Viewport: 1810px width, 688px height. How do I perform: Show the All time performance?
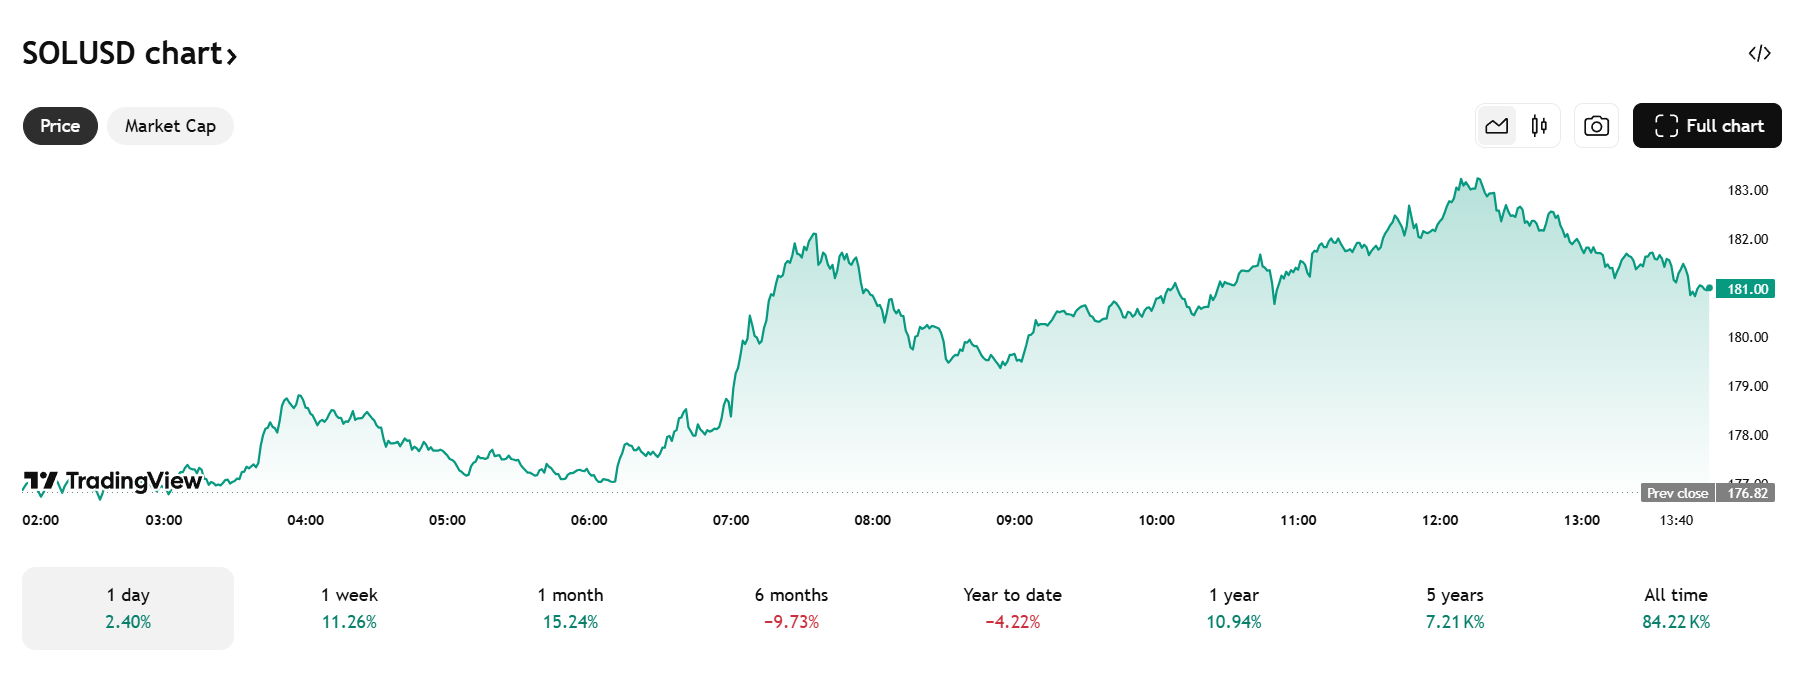pyautogui.click(x=1675, y=607)
